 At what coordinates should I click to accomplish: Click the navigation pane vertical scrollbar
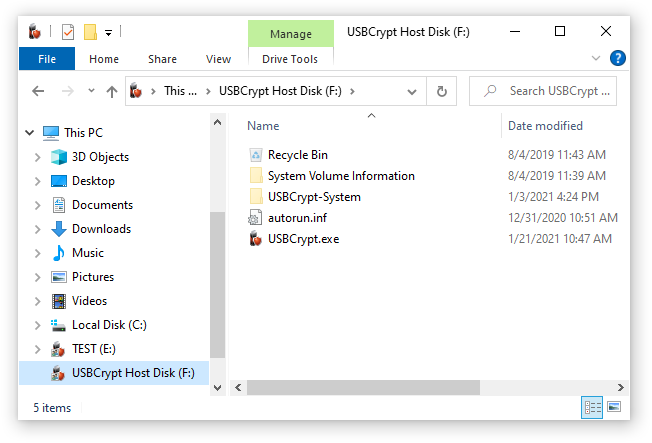click(x=217, y=285)
